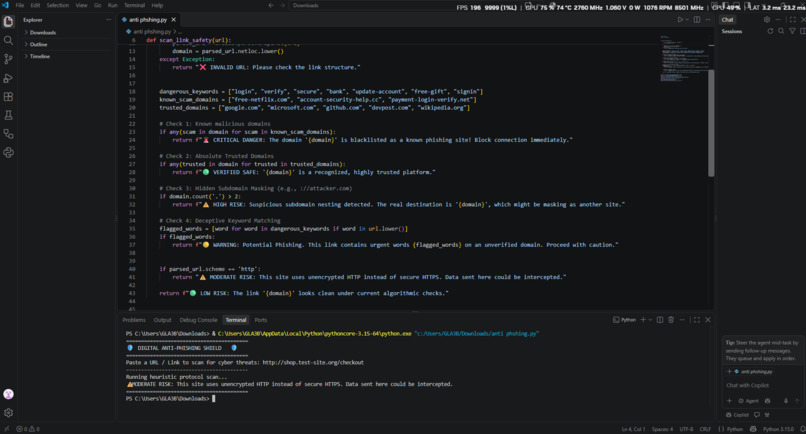Open the Accounts avatar menu
This screenshot has height=434, width=806.
click(x=8, y=394)
